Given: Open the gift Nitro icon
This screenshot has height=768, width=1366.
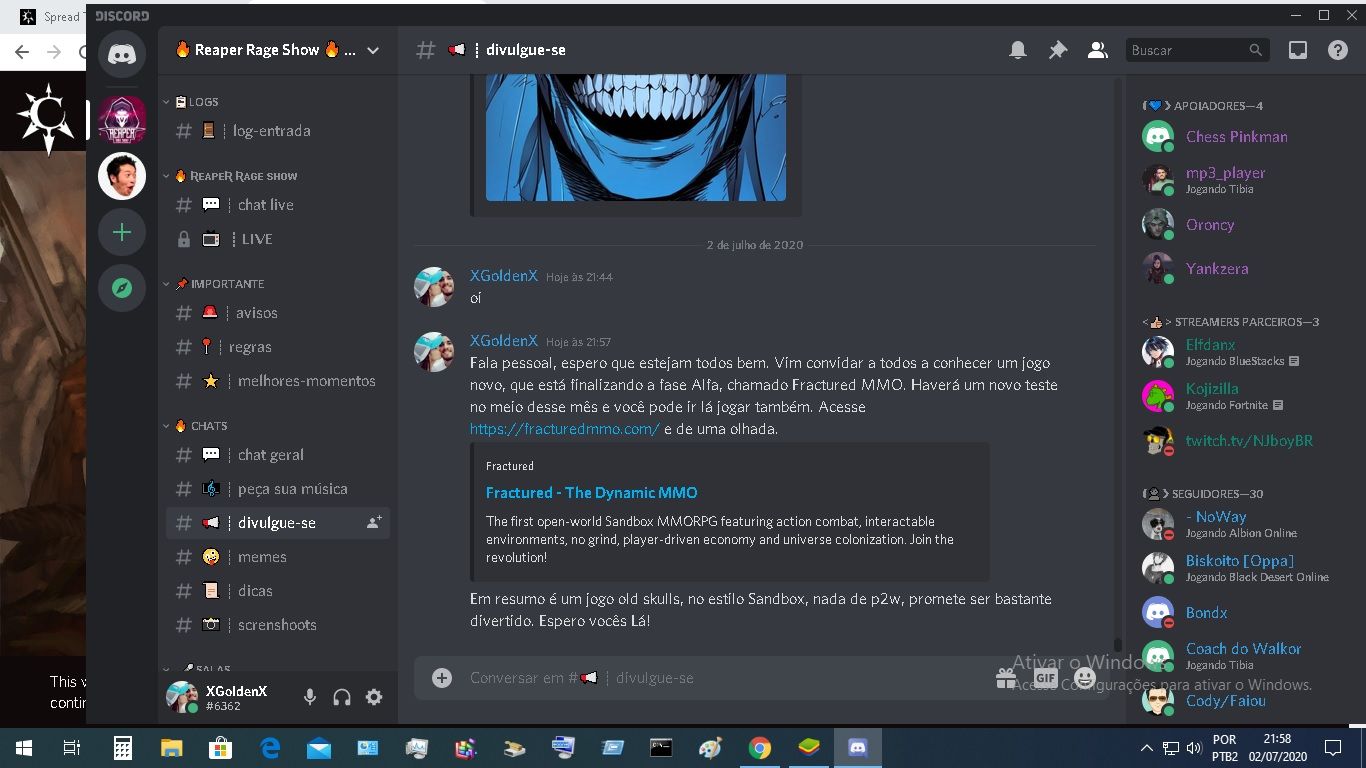Looking at the screenshot, I should point(1006,678).
